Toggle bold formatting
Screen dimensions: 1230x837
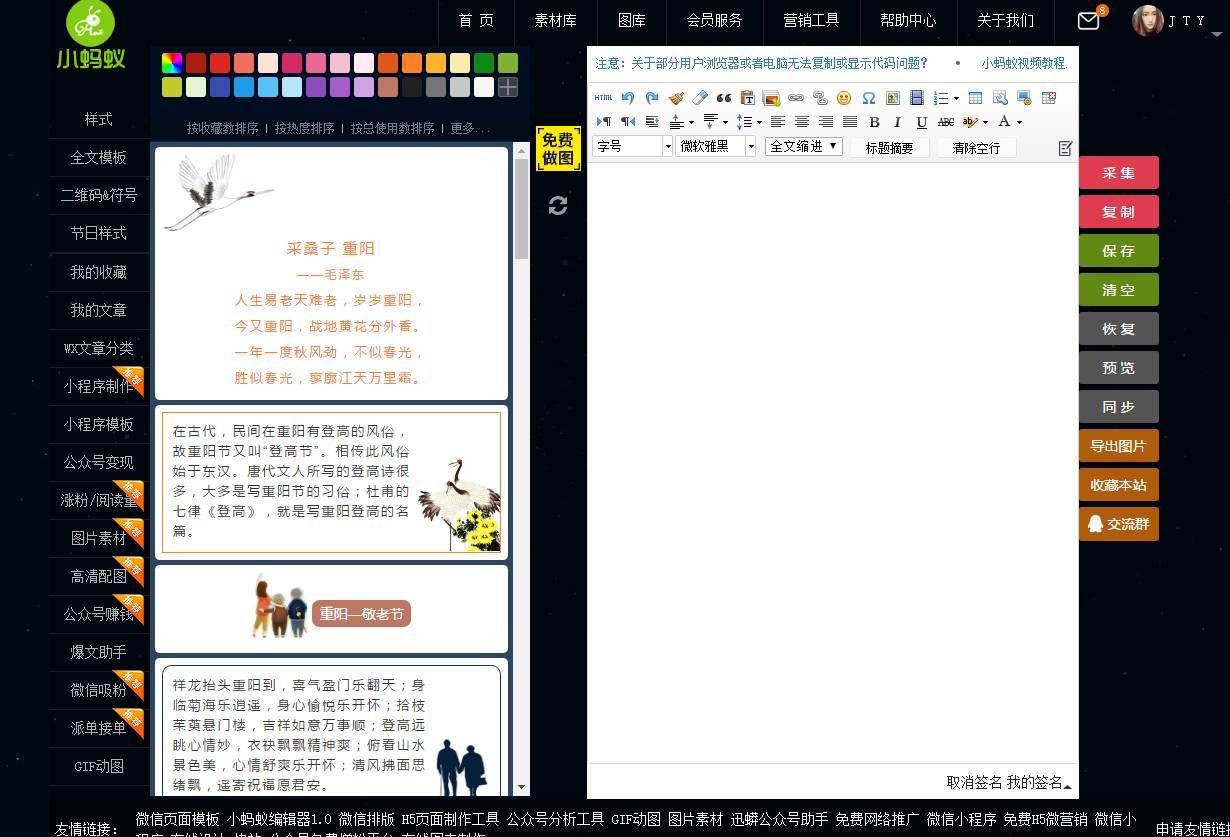pos(875,121)
